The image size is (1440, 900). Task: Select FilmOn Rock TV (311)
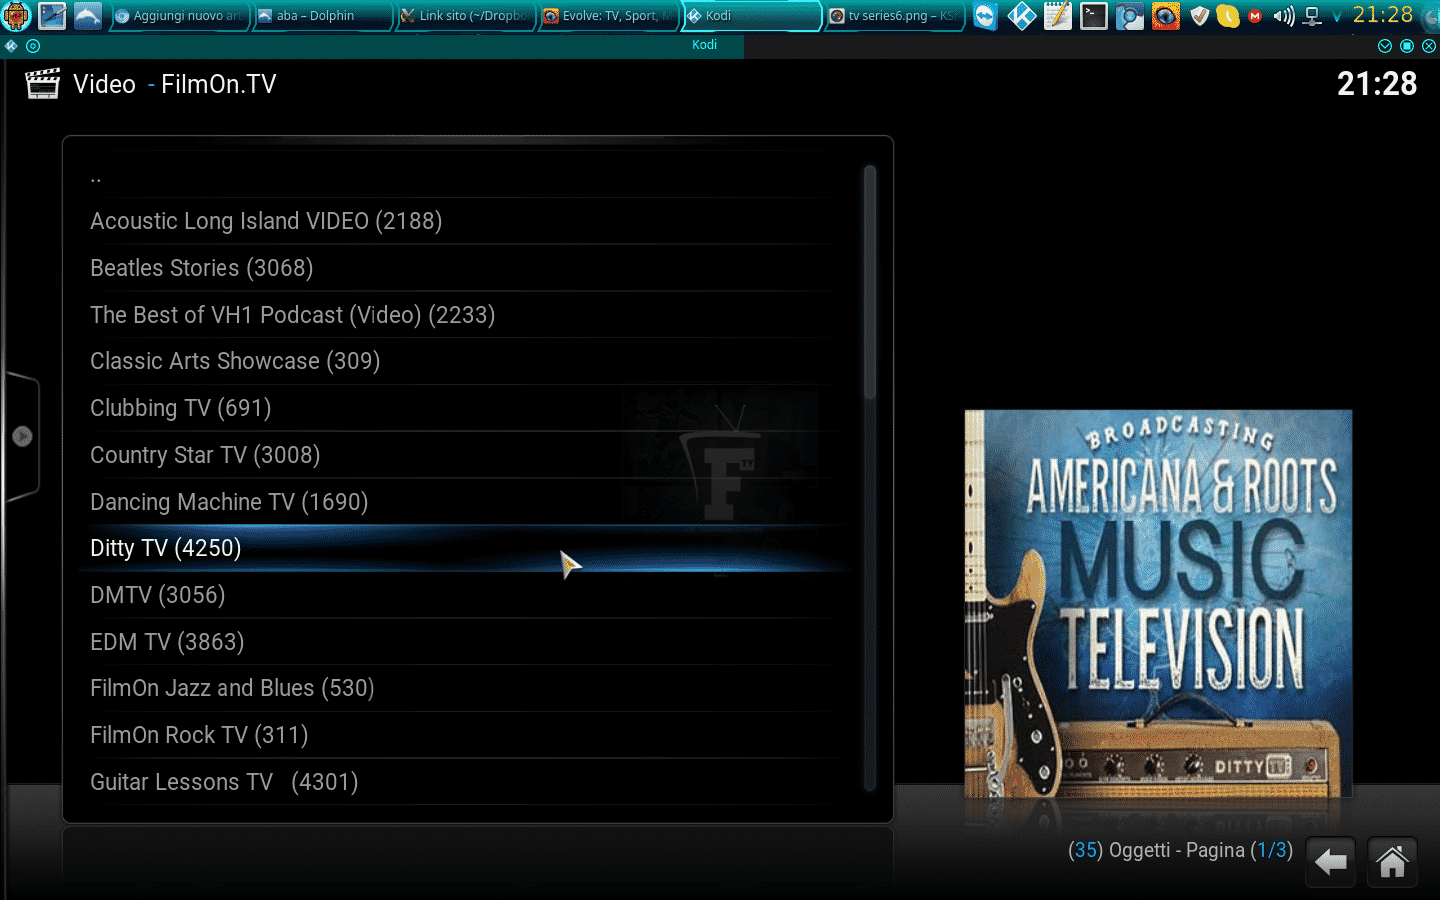coord(460,735)
